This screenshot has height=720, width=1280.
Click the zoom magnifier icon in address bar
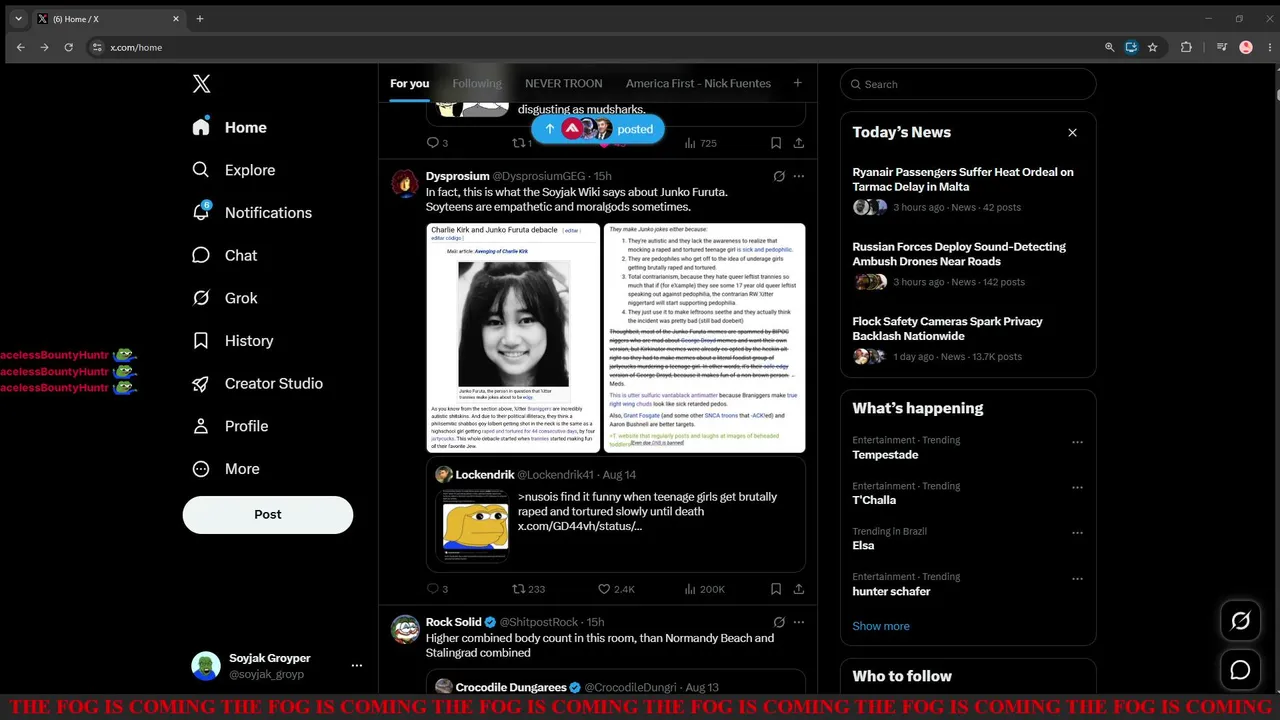[1109, 47]
